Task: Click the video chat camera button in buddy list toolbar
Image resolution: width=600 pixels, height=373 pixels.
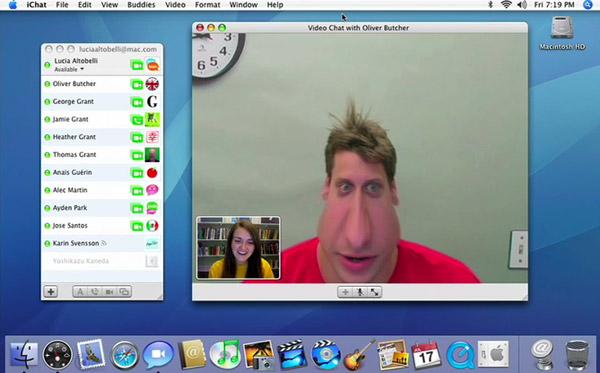Action: pyautogui.click(x=109, y=292)
